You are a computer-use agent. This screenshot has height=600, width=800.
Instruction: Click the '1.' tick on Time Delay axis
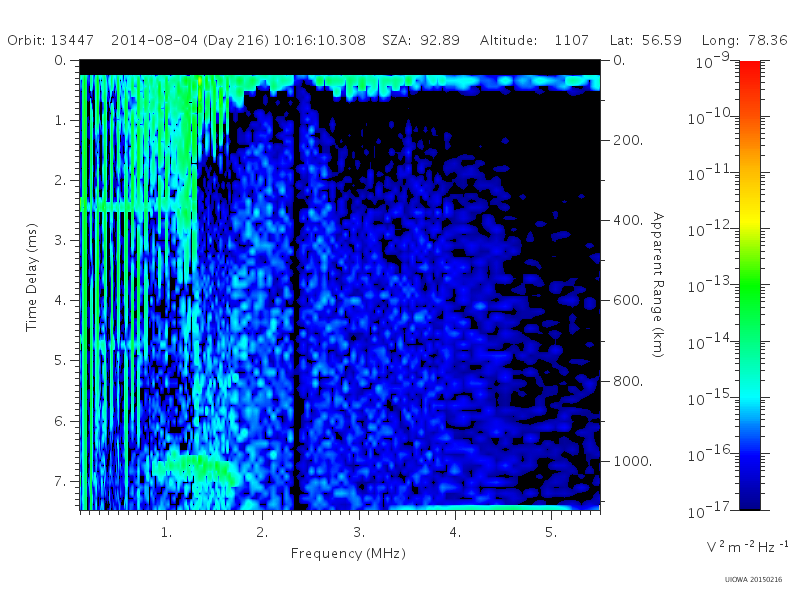[x=60, y=120]
